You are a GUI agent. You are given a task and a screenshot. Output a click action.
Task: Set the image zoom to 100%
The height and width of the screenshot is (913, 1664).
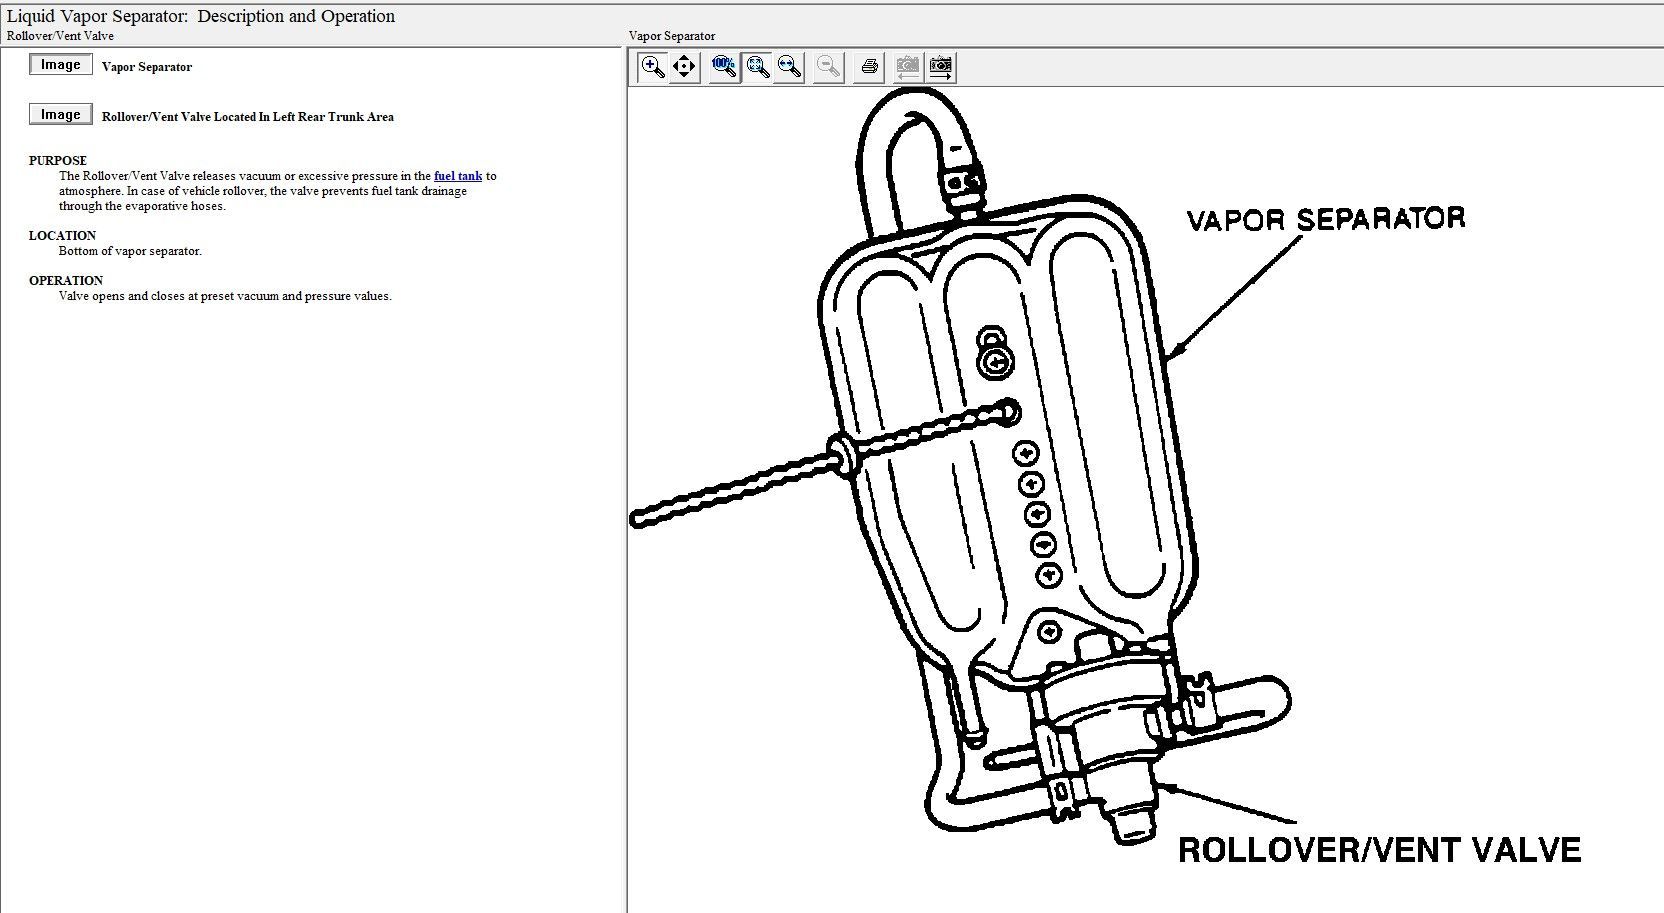point(724,67)
